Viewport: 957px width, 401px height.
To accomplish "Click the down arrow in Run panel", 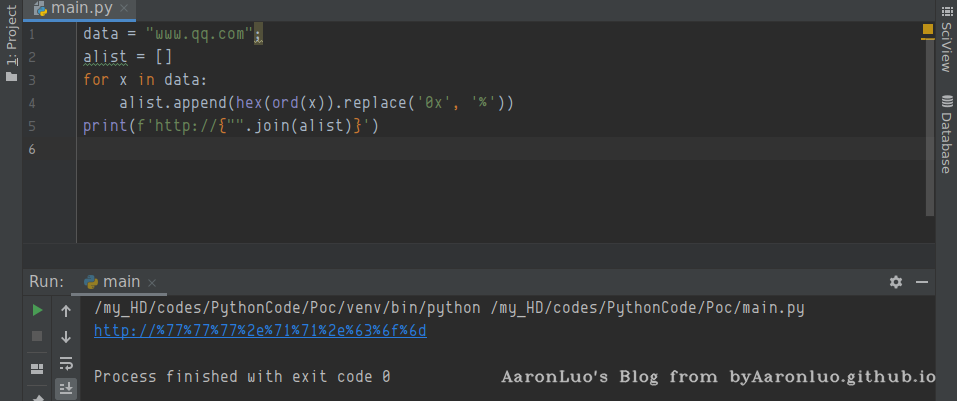I will pyautogui.click(x=66, y=337).
